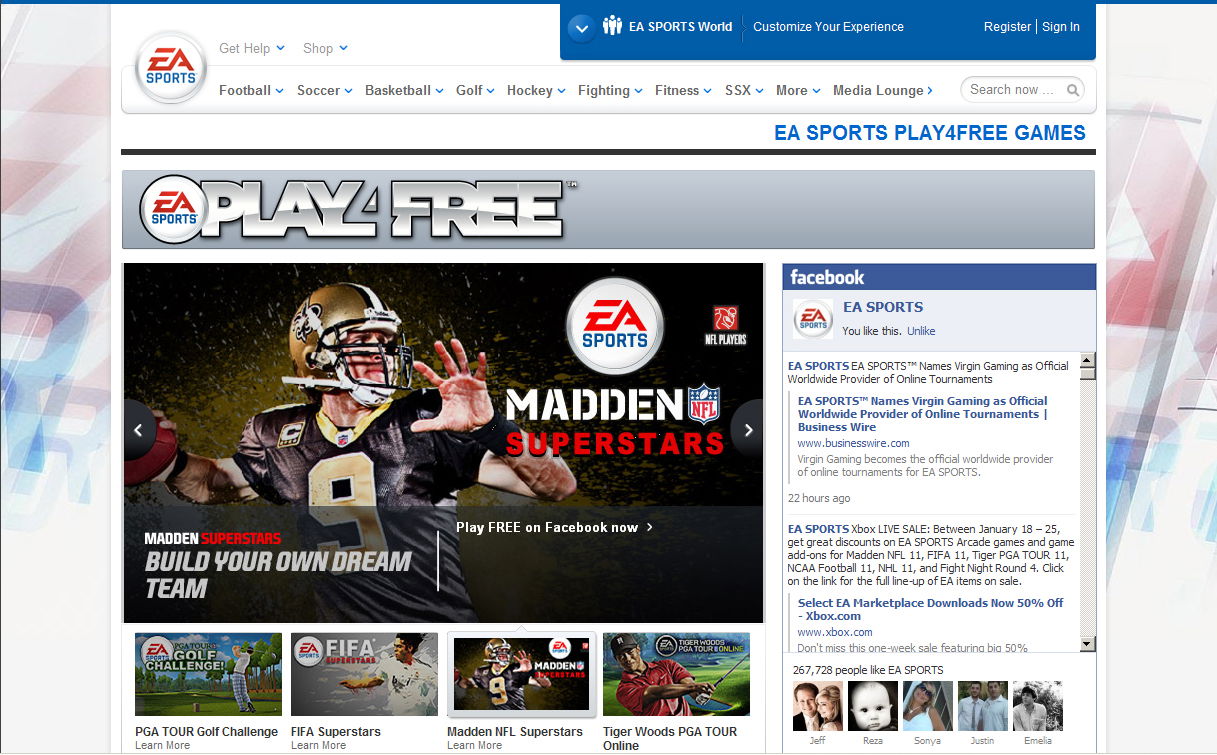Click PGA TOUR Golf Challenge title text

pos(207,732)
